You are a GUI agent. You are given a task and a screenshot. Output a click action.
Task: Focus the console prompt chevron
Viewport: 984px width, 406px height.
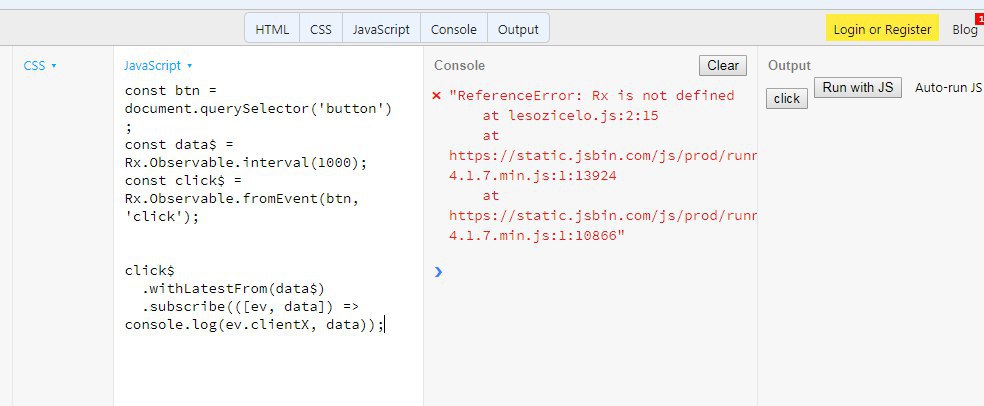click(438, 272)
